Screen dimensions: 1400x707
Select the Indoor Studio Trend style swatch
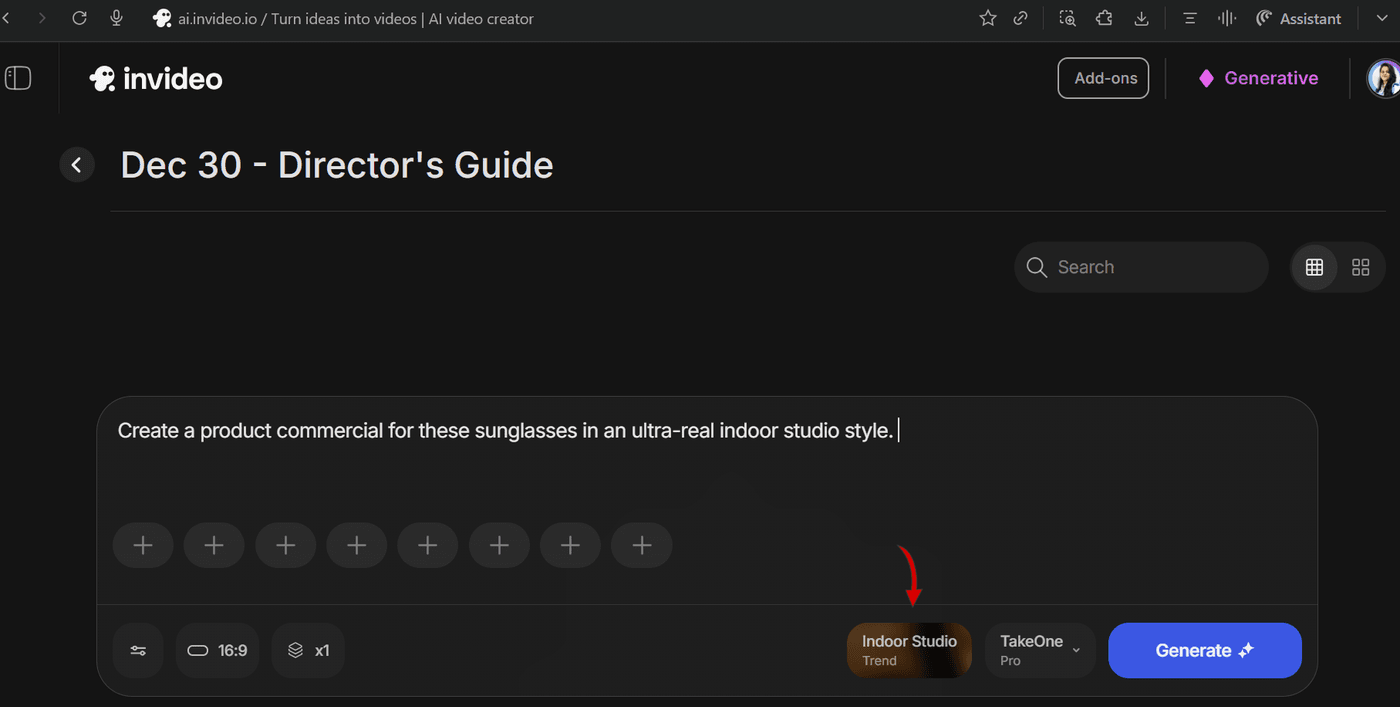pyautogui.click(x=909, y=650)
